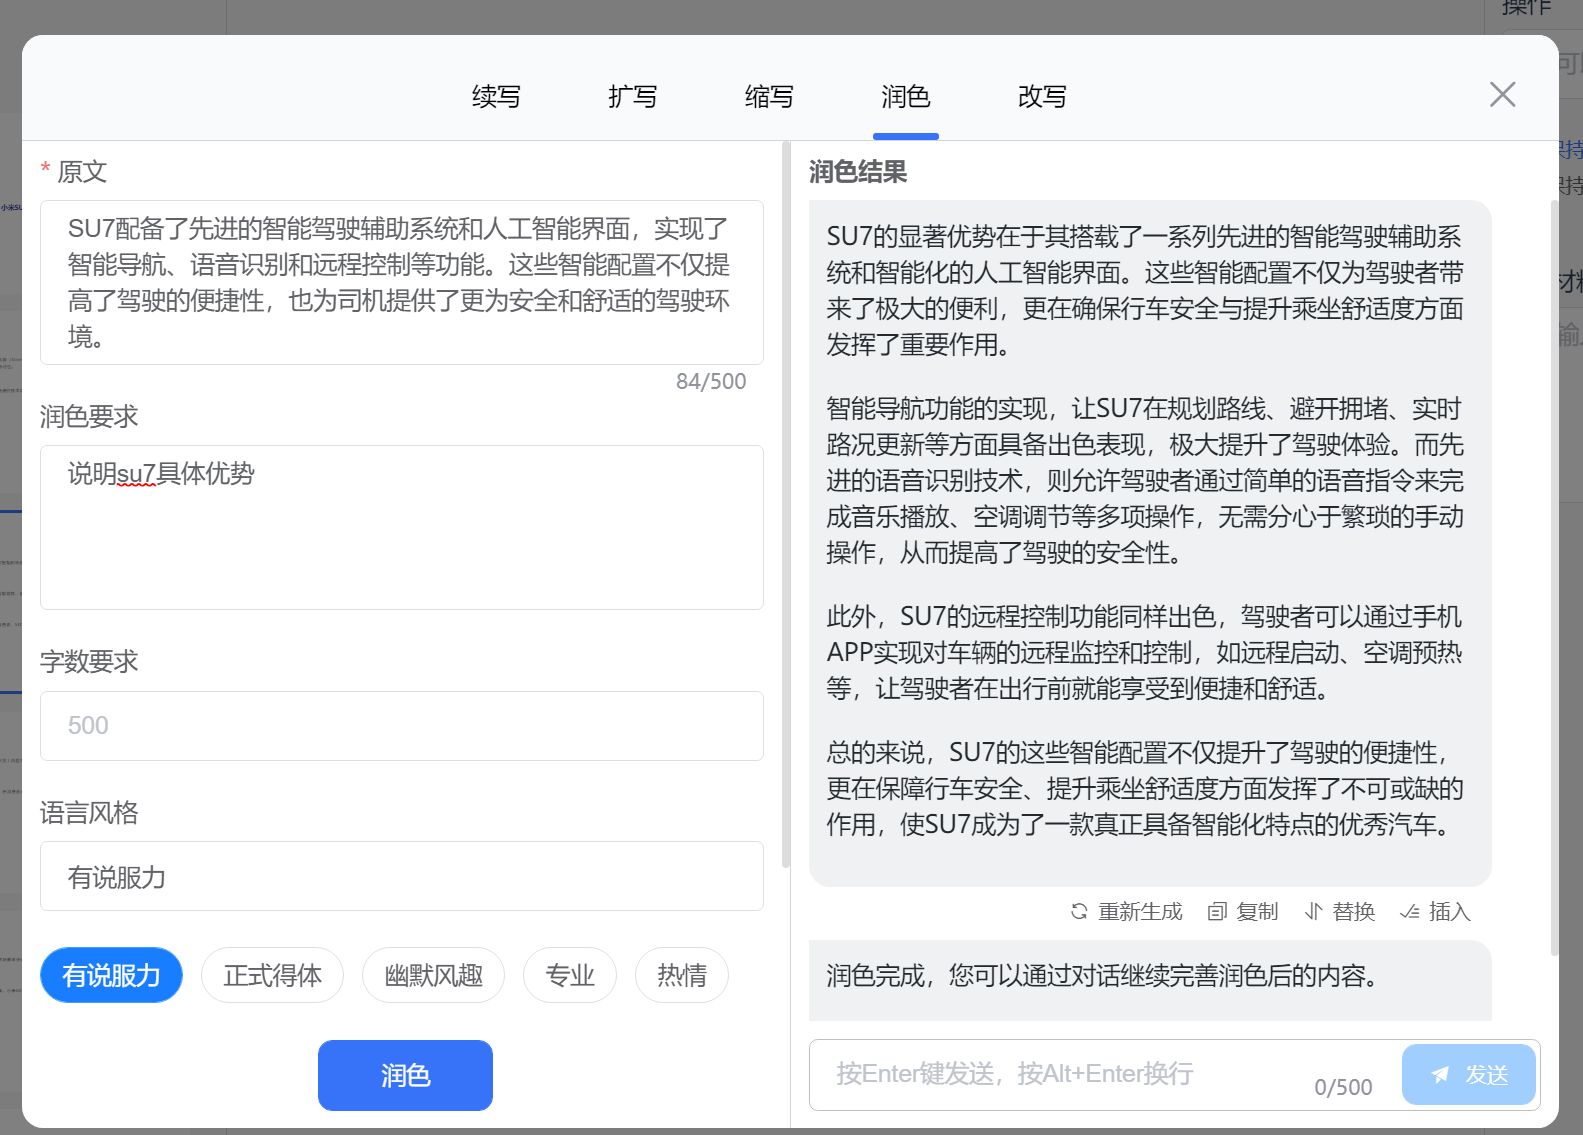This screenshot has height=1135, width=1583.
Task: Click the 复制 text link
Action: [x=1257, y=911]
